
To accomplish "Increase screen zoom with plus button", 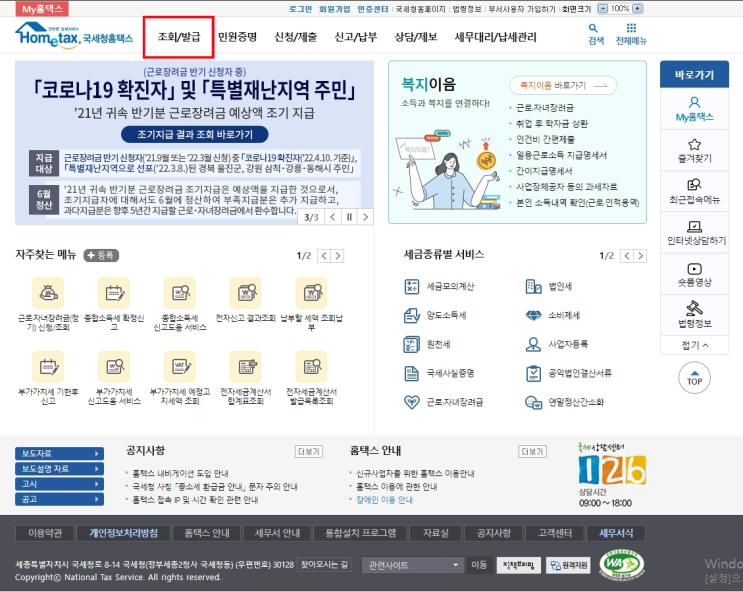I will pyautogui.click(x=638, y=9).
